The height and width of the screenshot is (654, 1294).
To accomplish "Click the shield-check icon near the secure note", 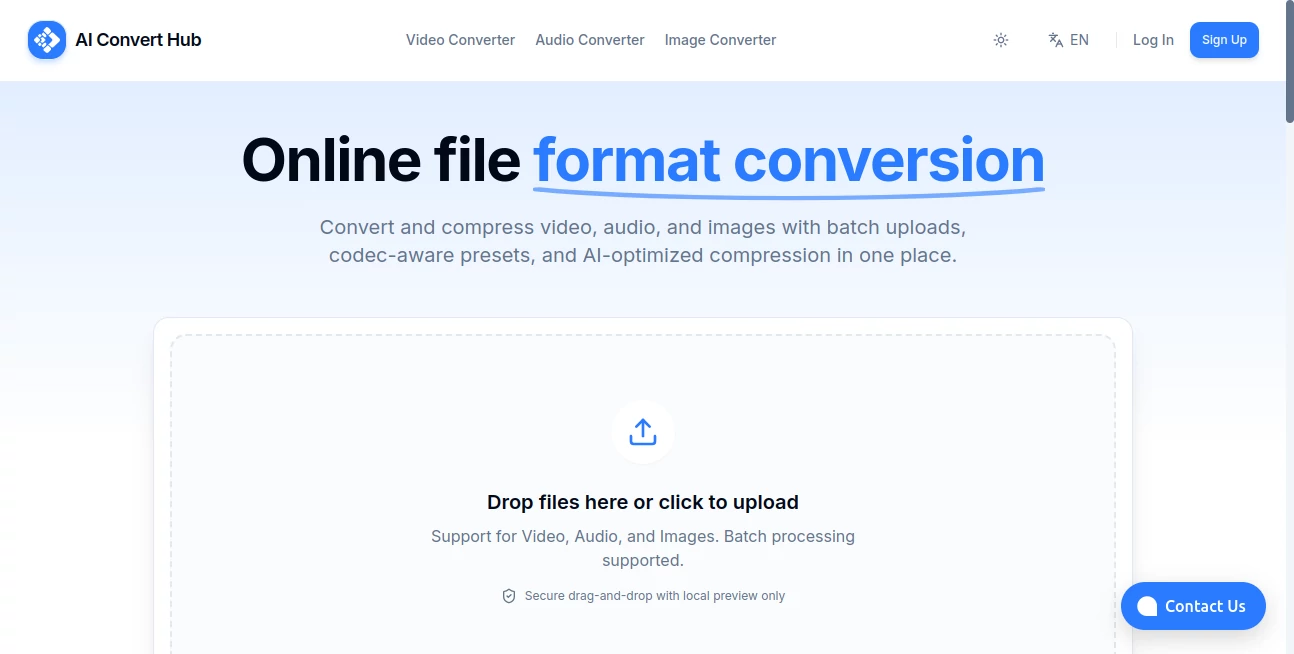I will [x=510, y=595].
